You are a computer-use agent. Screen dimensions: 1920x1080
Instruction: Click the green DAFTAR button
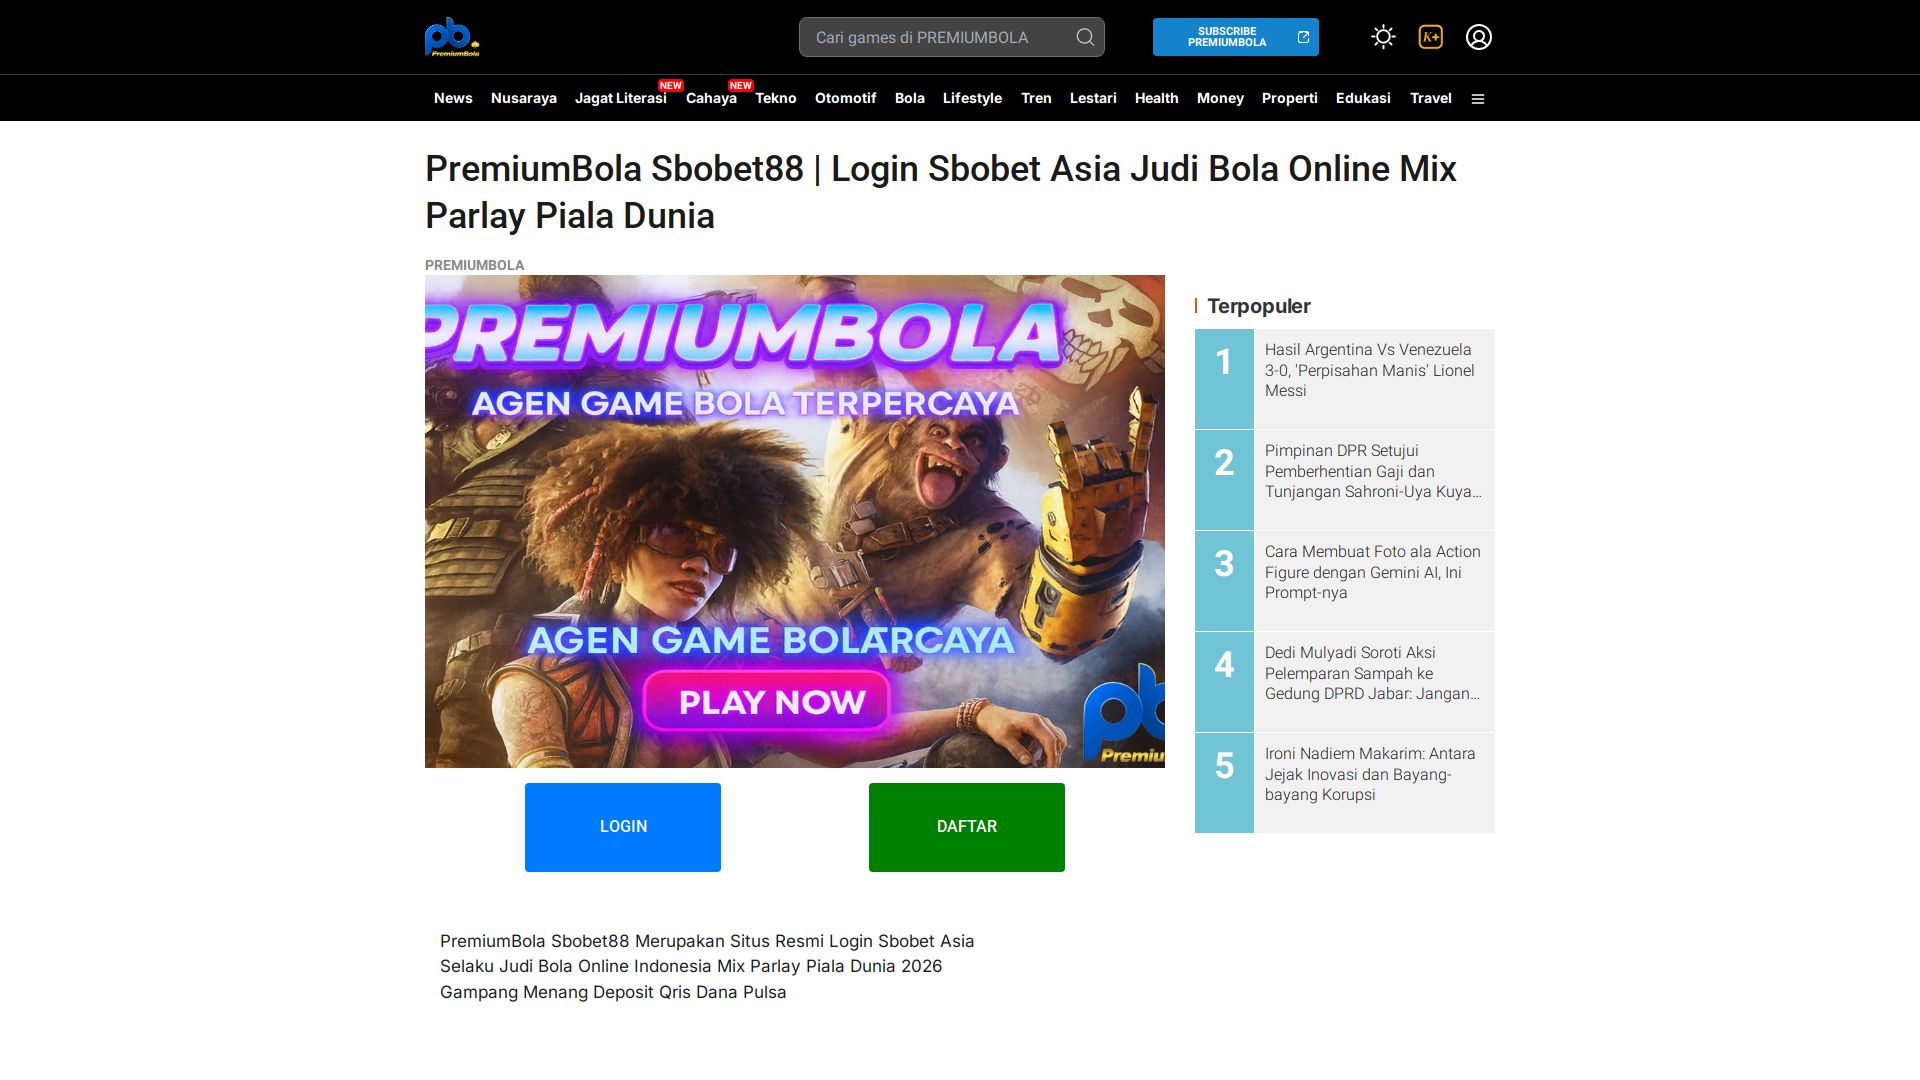967,827
